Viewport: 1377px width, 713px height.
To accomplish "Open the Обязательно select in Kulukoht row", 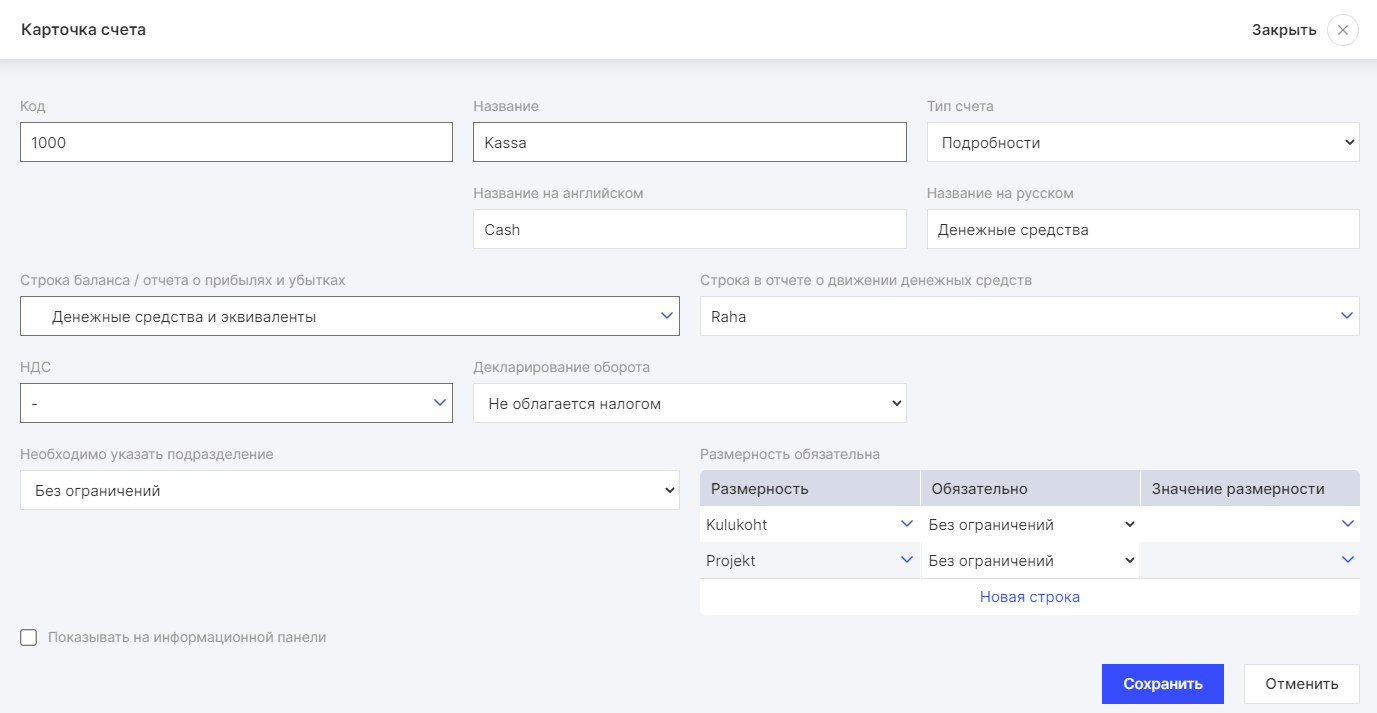I will tap(1030, 524).
